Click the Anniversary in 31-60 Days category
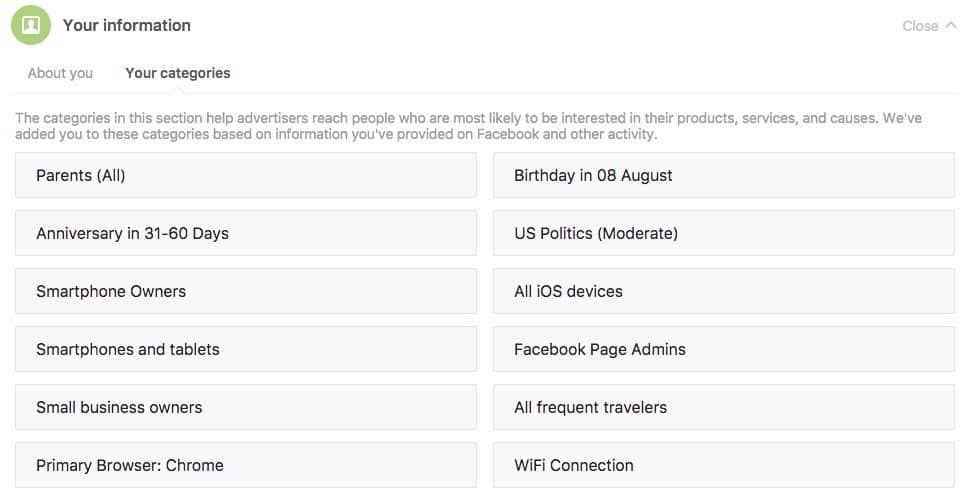 tap(246, 233)
